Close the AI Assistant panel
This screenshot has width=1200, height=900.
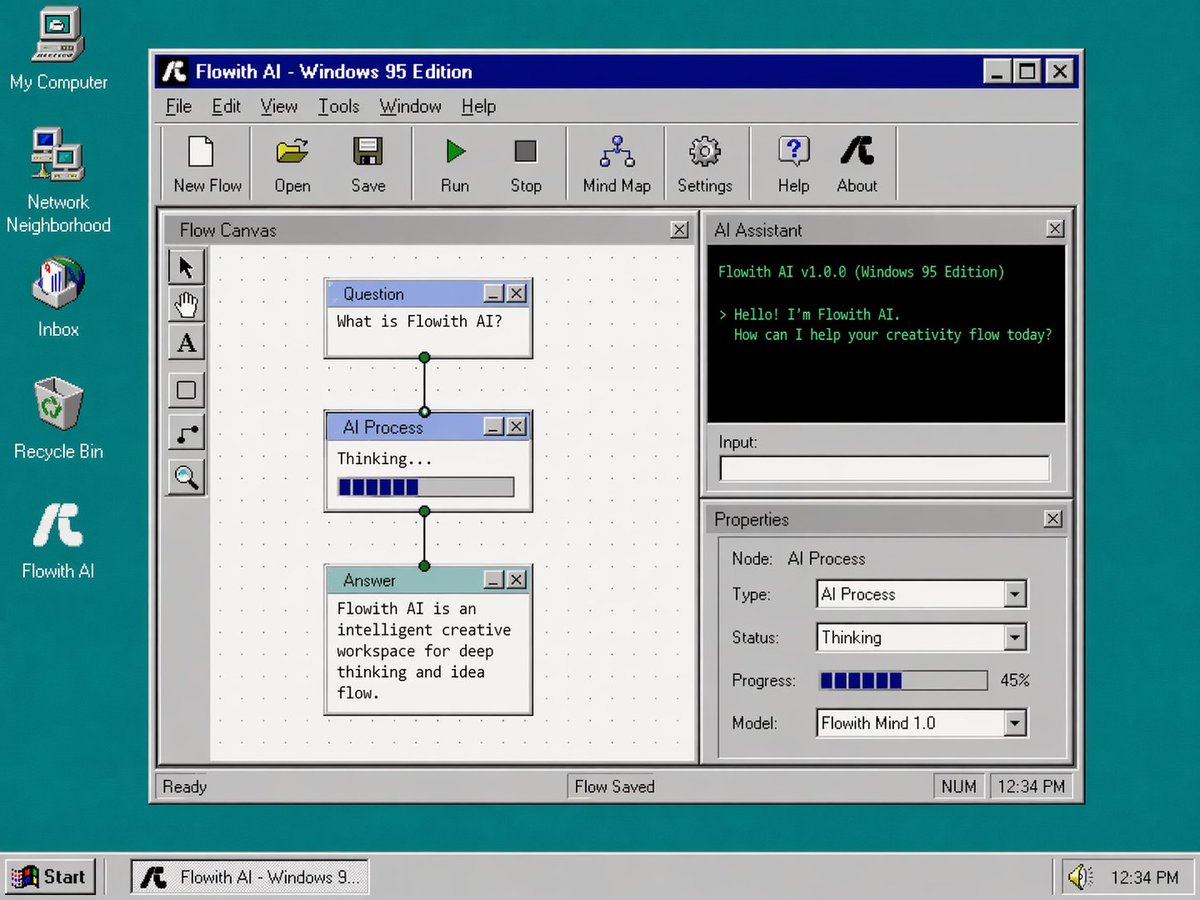tap(1055, 229)
